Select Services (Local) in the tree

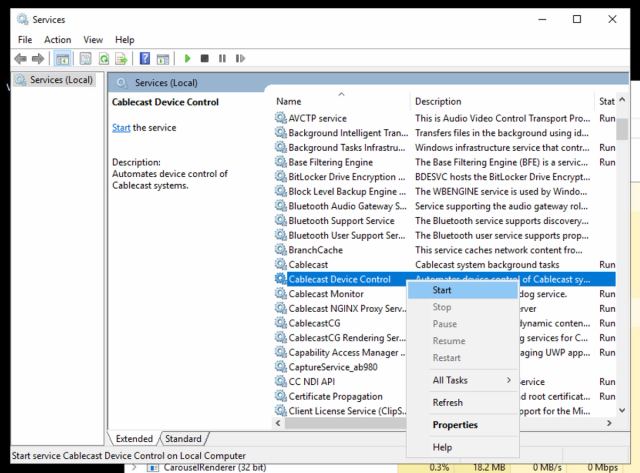point(61,80)
